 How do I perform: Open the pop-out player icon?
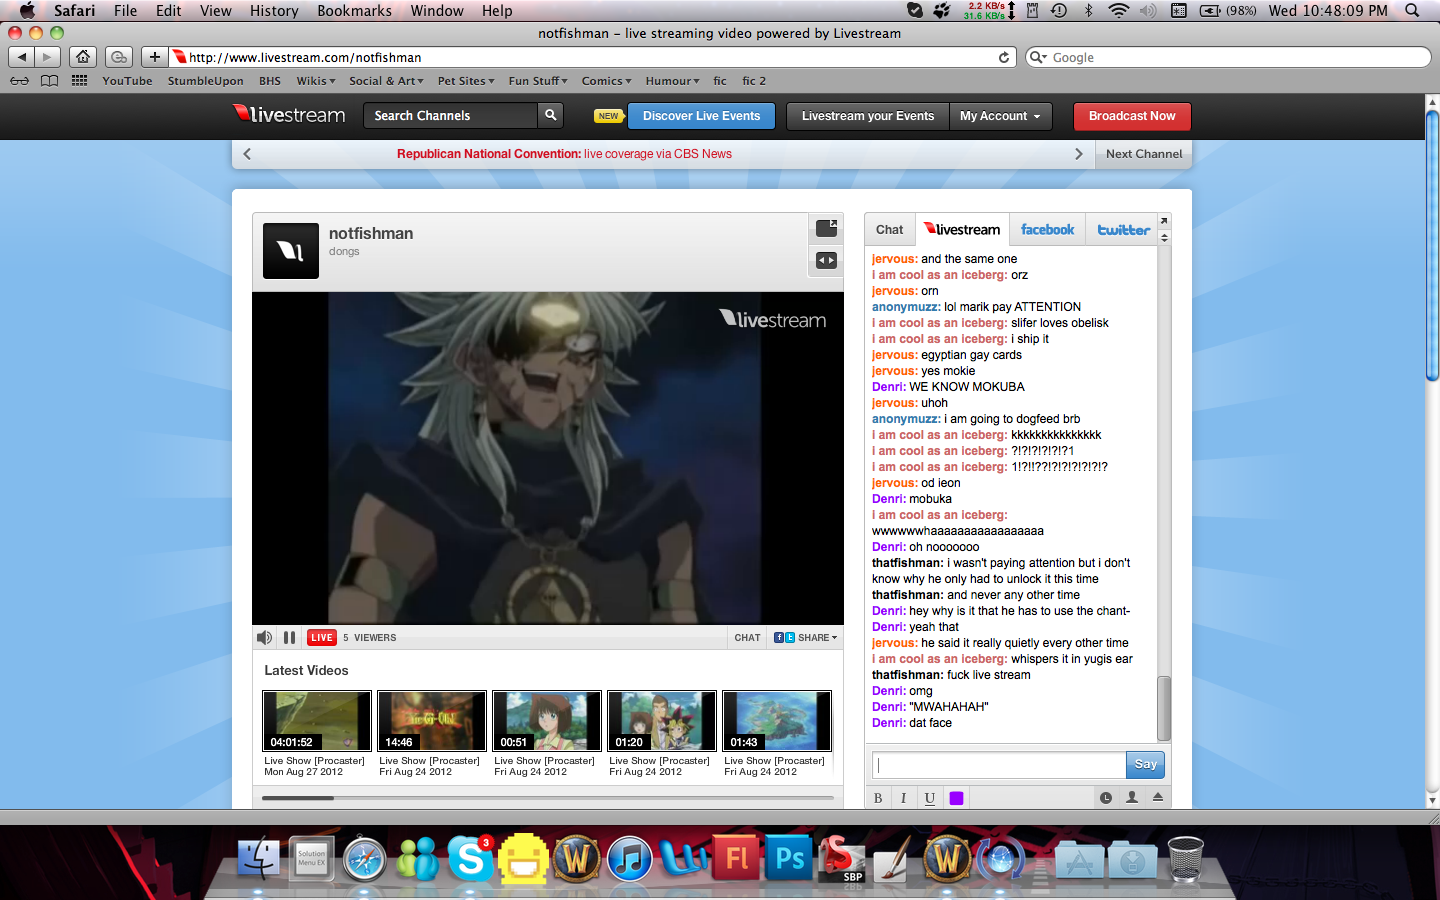coord(826,228)
